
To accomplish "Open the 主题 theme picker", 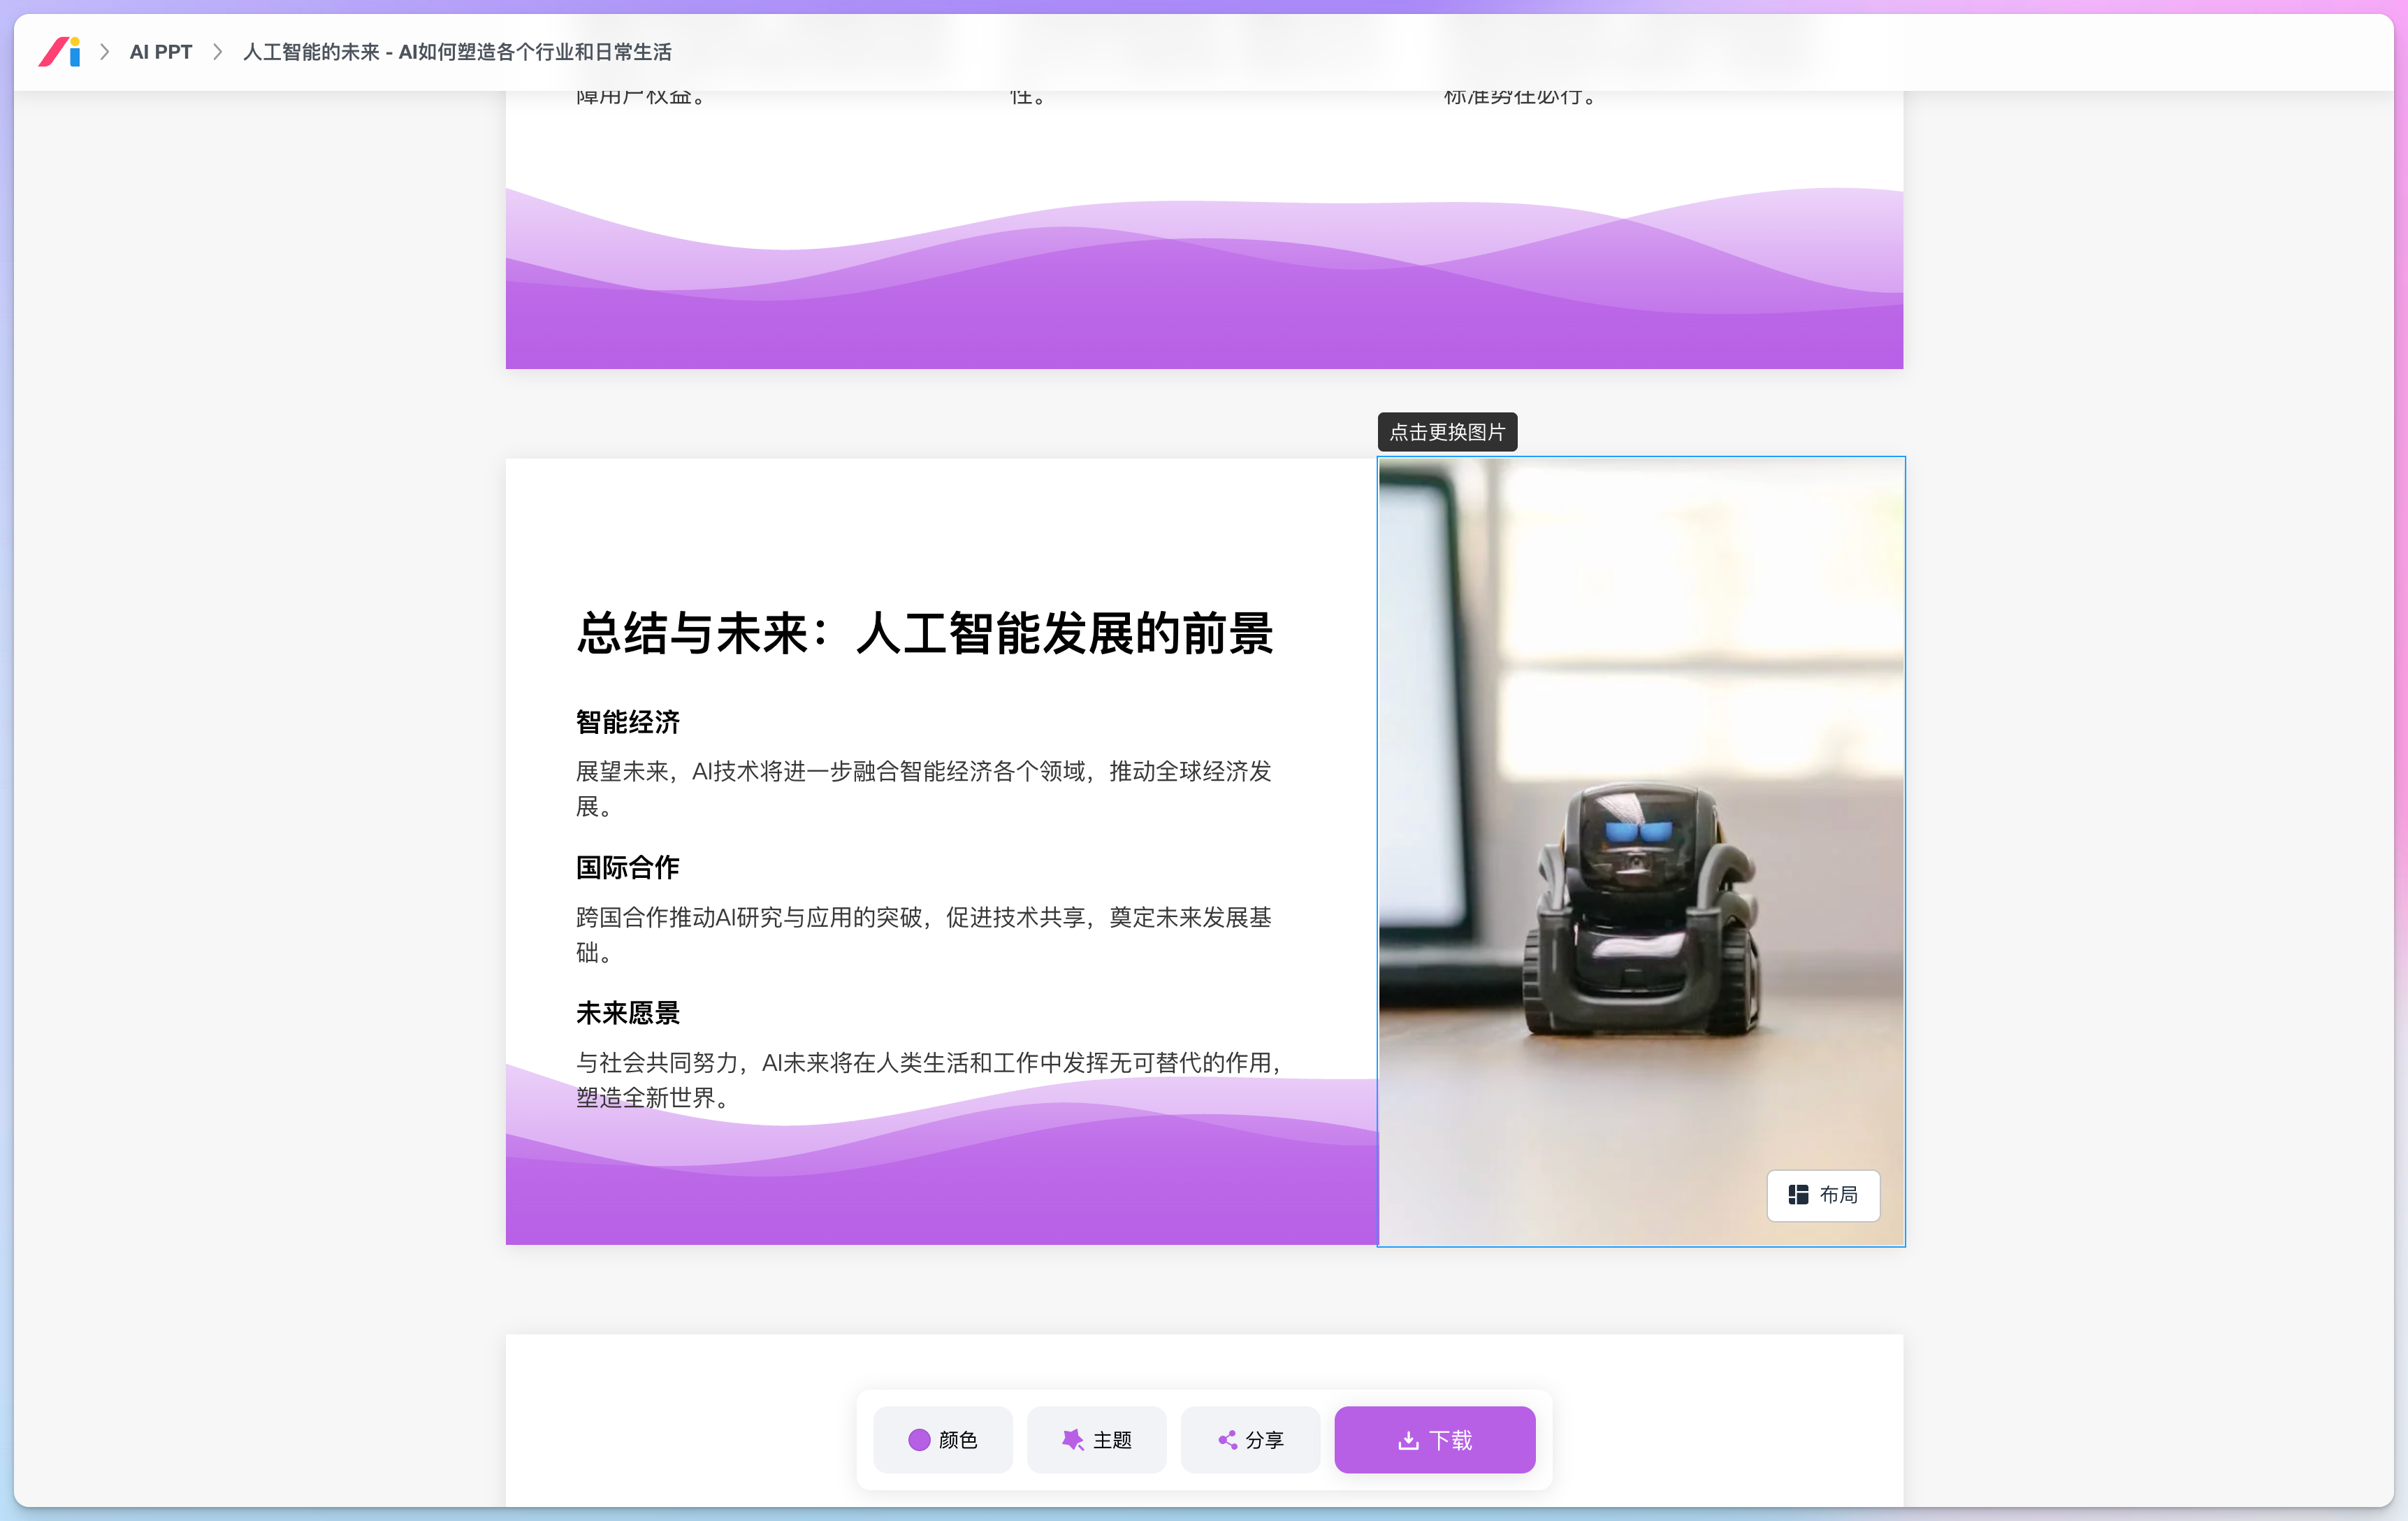I will click(x=1096, y=1439).
